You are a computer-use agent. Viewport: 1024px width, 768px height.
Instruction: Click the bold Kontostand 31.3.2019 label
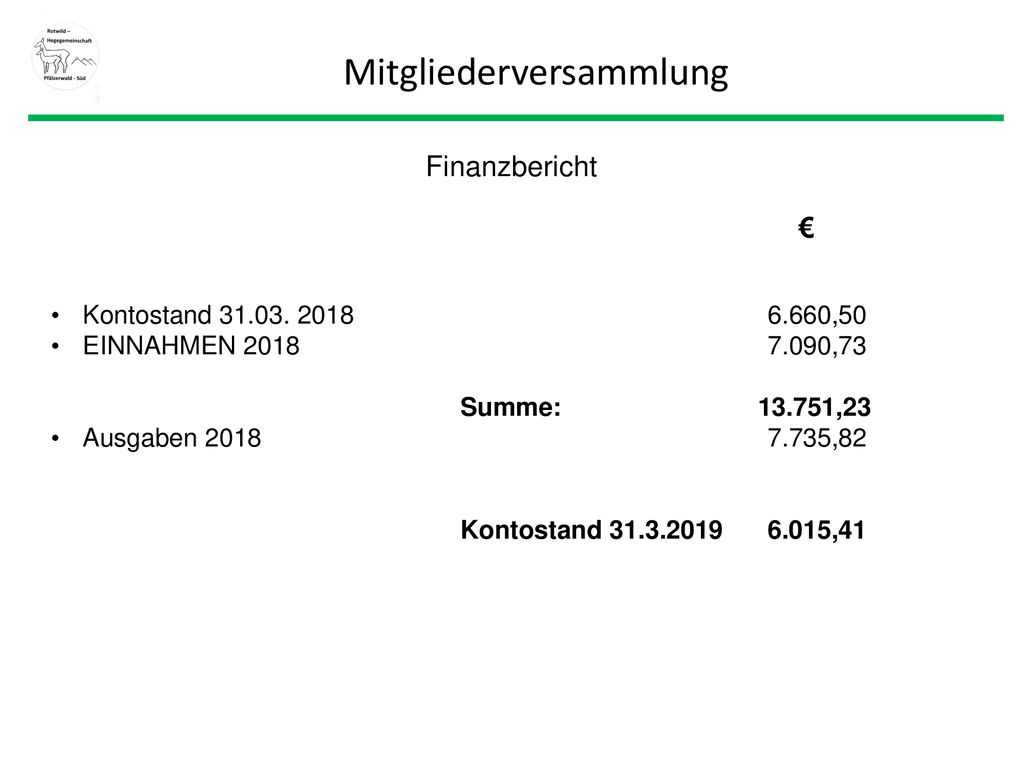pyautogui.click(x=592, y=530)
